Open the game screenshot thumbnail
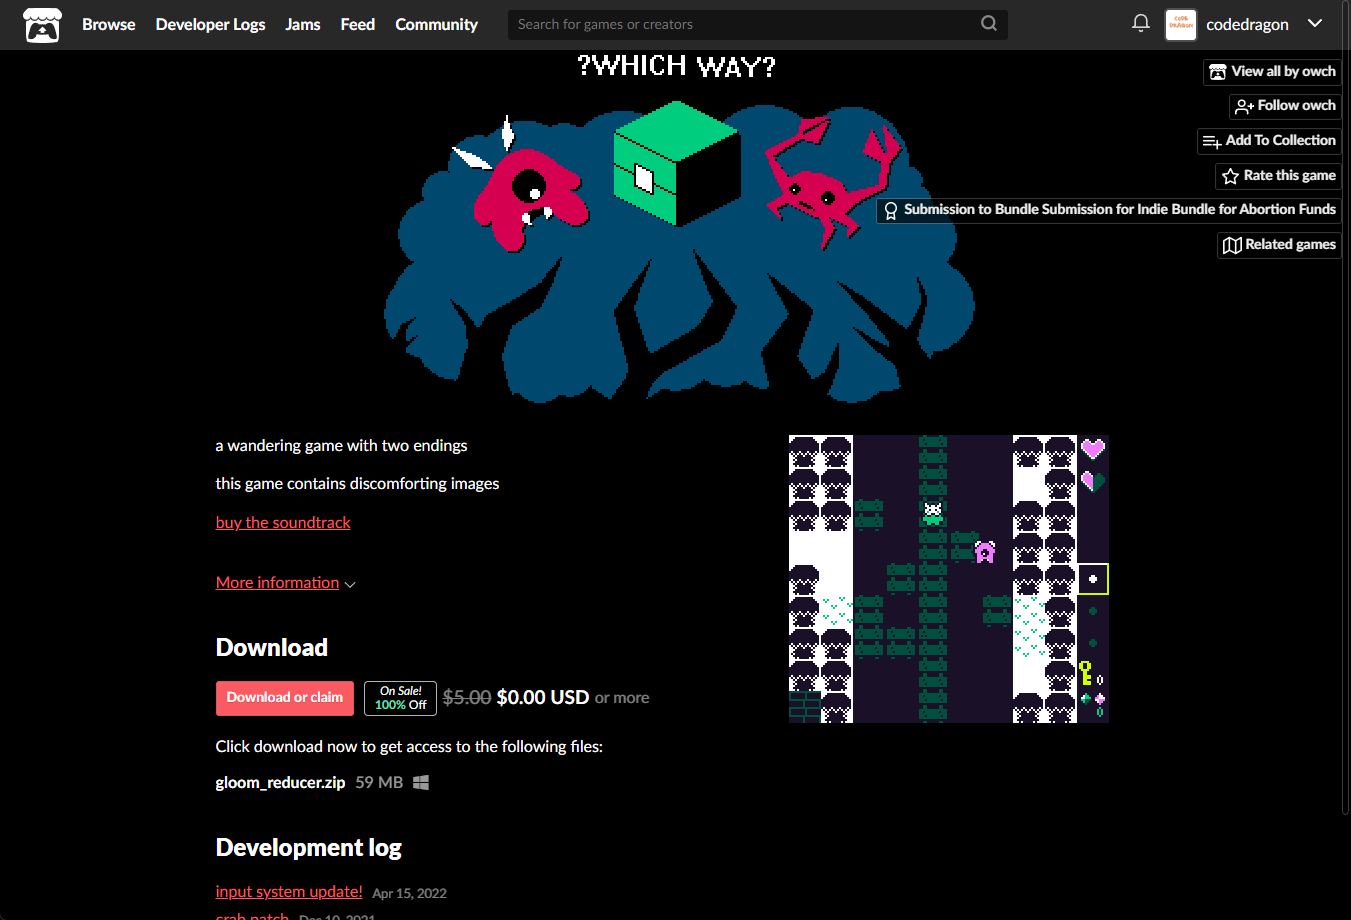The image size is (1351, 920). click(x=949, y=579)
